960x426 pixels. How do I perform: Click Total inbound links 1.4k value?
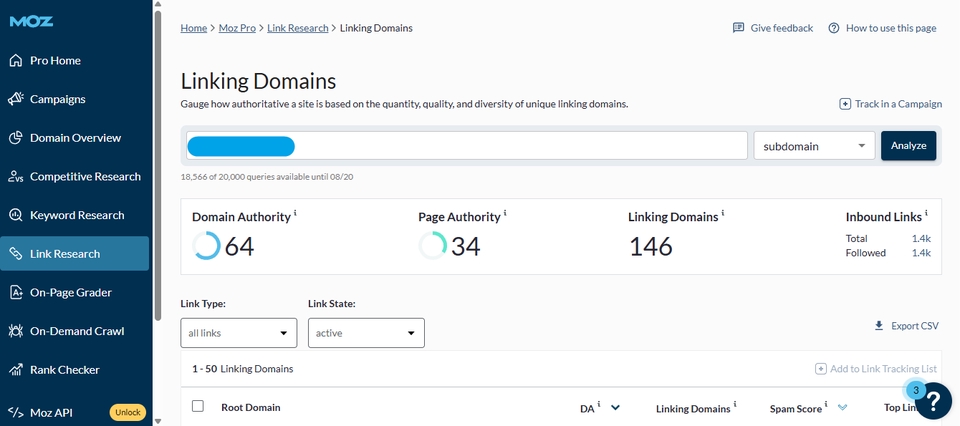921,239
